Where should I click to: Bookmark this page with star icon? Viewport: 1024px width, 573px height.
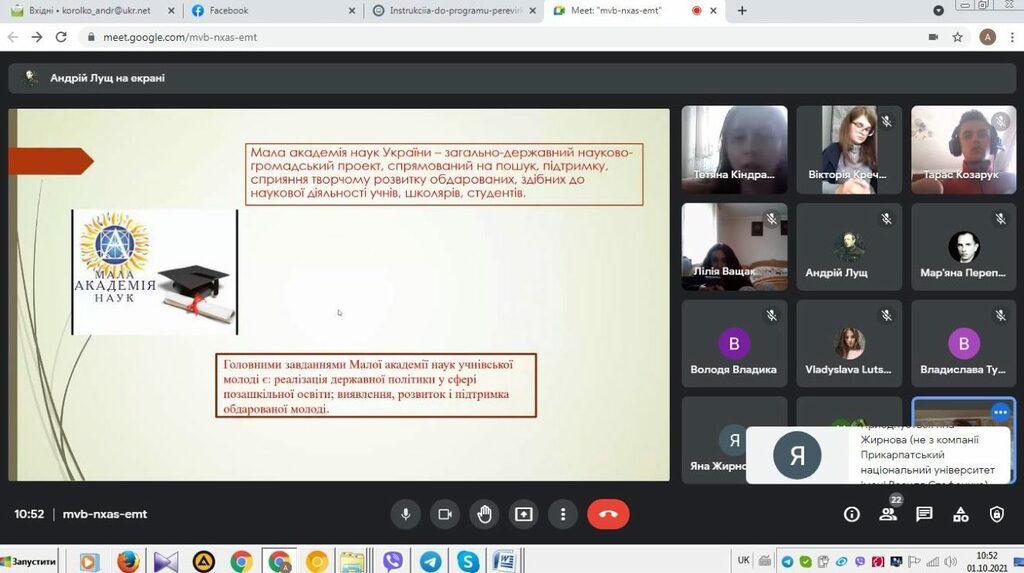(957, 37)
